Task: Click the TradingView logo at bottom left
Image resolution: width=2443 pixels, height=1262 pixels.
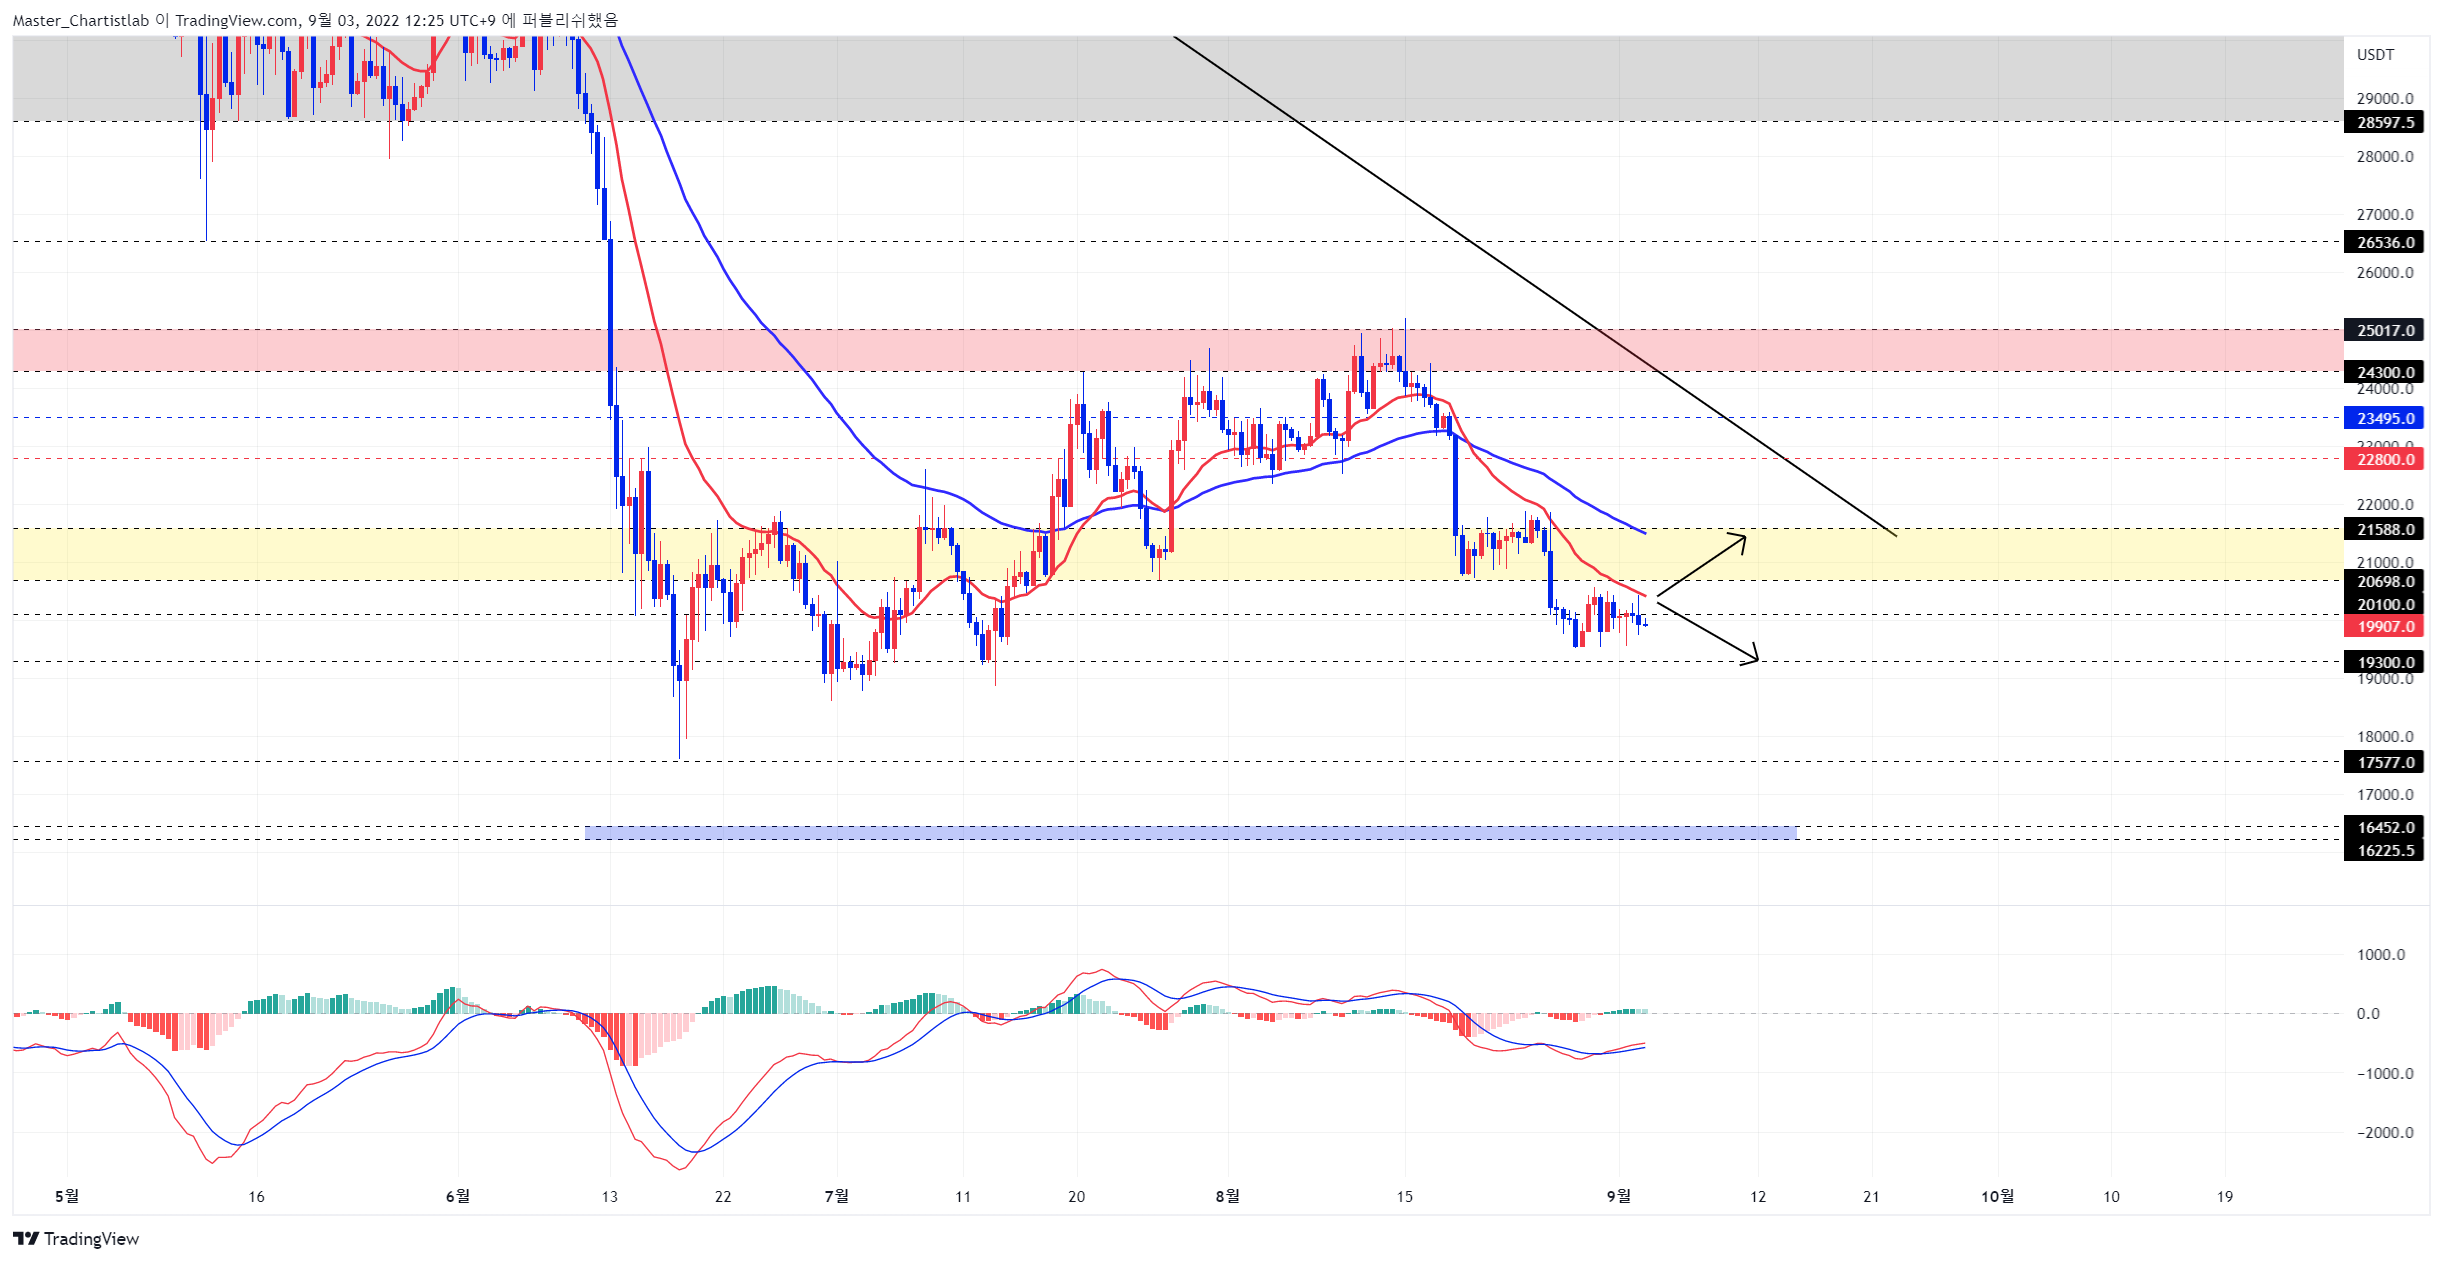Action: 76,1238
